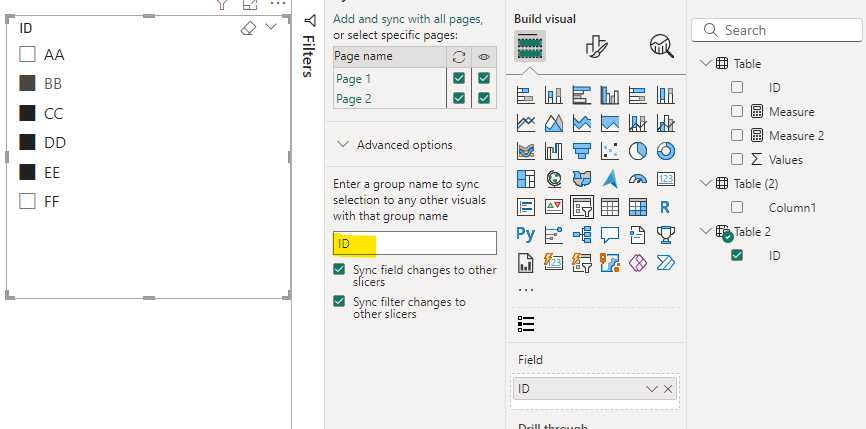Select the Table visual icon

(610, 207)
